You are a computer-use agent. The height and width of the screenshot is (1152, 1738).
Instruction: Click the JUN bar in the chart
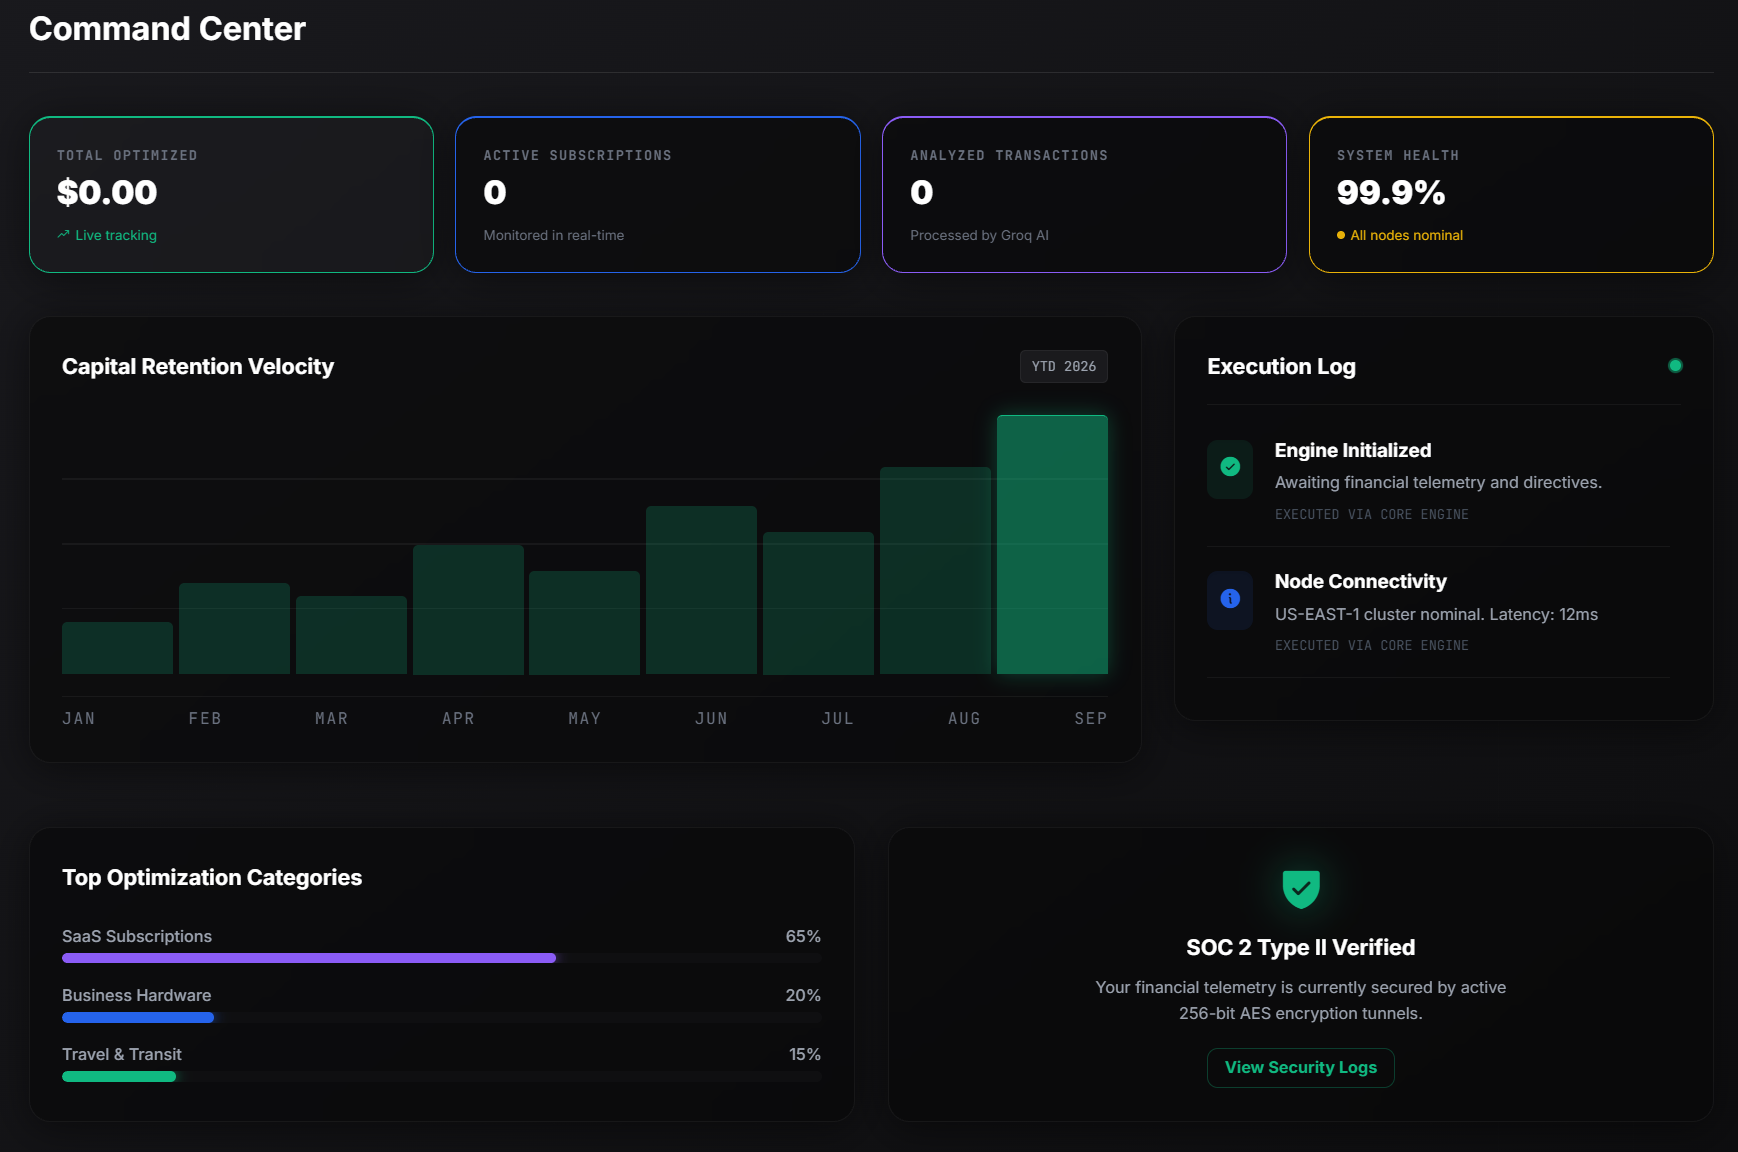pyautogui.click(x=701, y=590)
